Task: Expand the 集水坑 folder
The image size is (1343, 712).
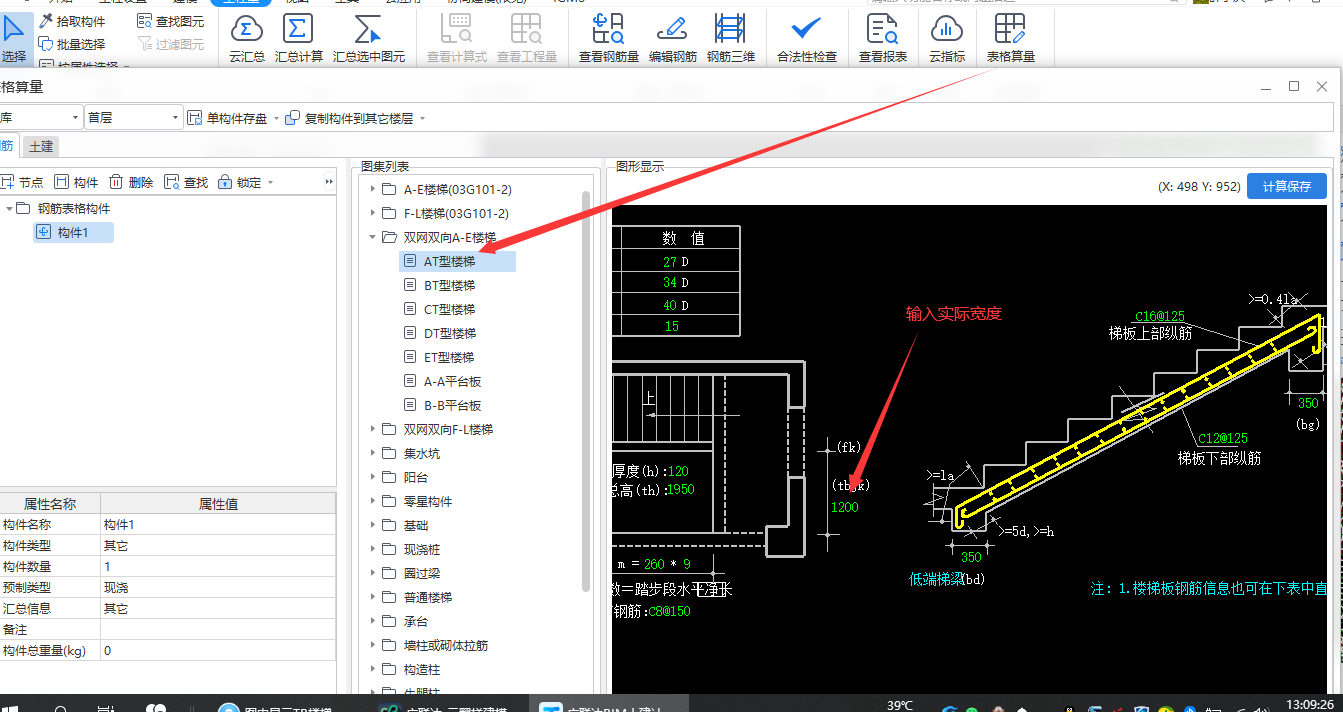Action: point(374,453)
